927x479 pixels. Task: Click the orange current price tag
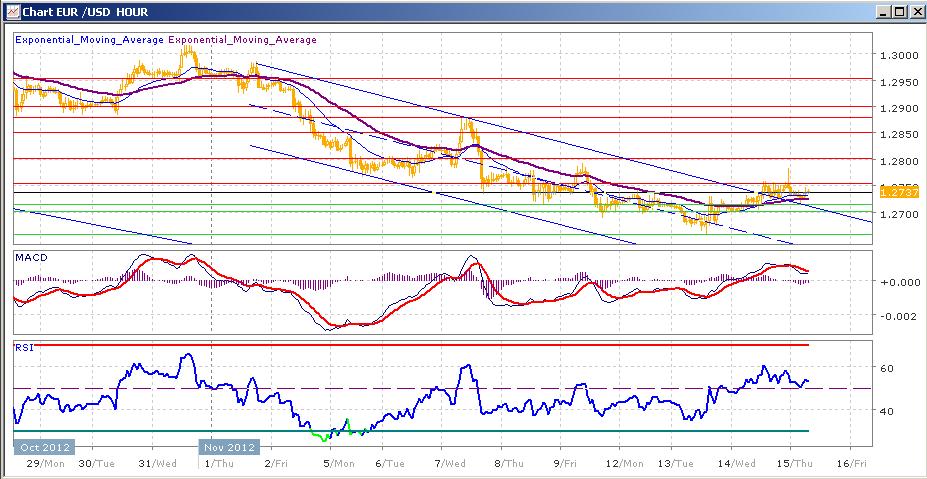pos(894,190)
